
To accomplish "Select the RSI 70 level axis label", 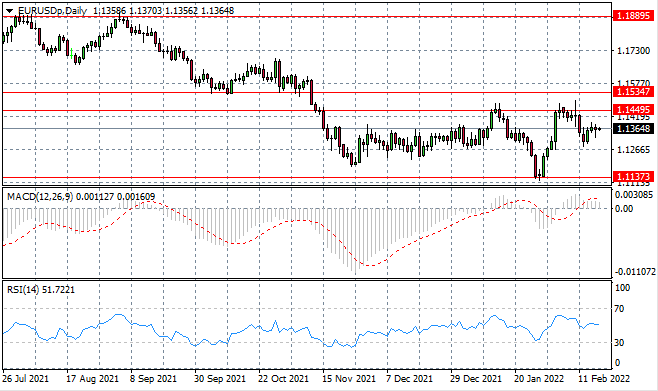I will [x=619, y=309].
